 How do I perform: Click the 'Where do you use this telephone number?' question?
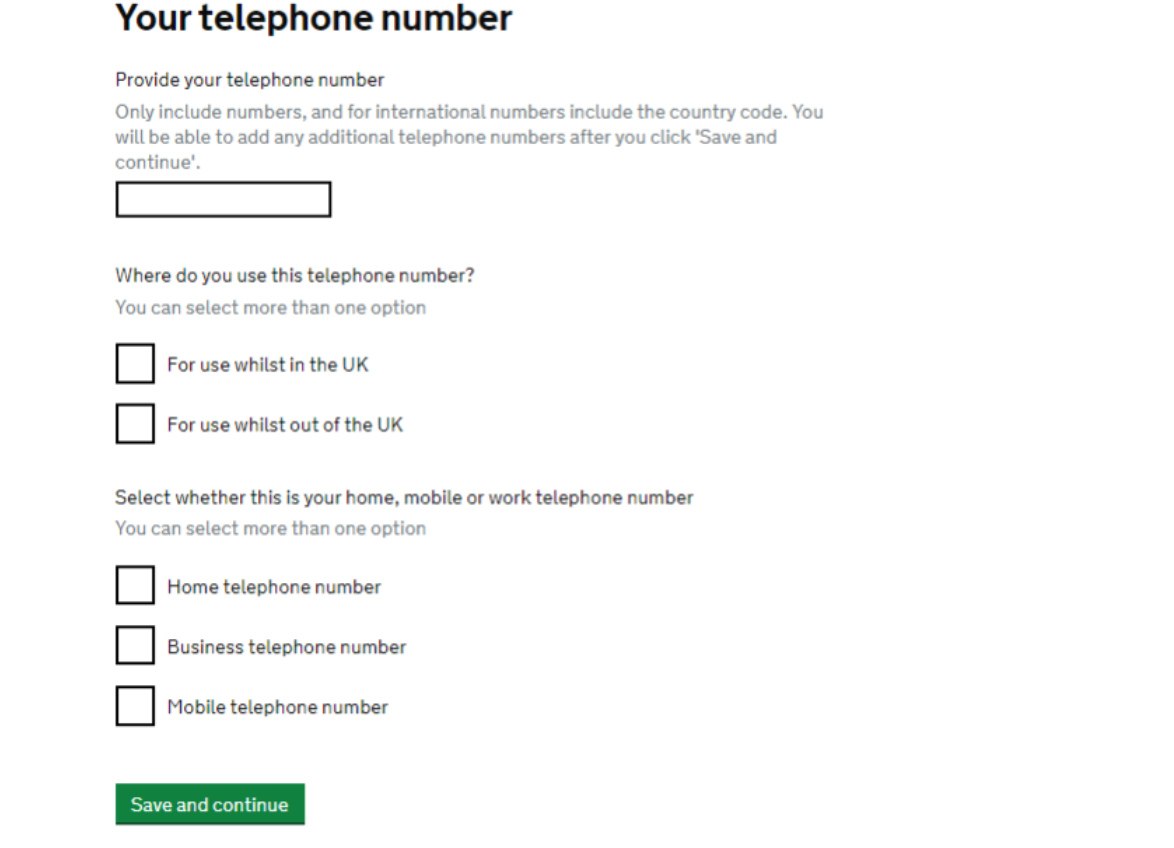(x=294, y=276)
